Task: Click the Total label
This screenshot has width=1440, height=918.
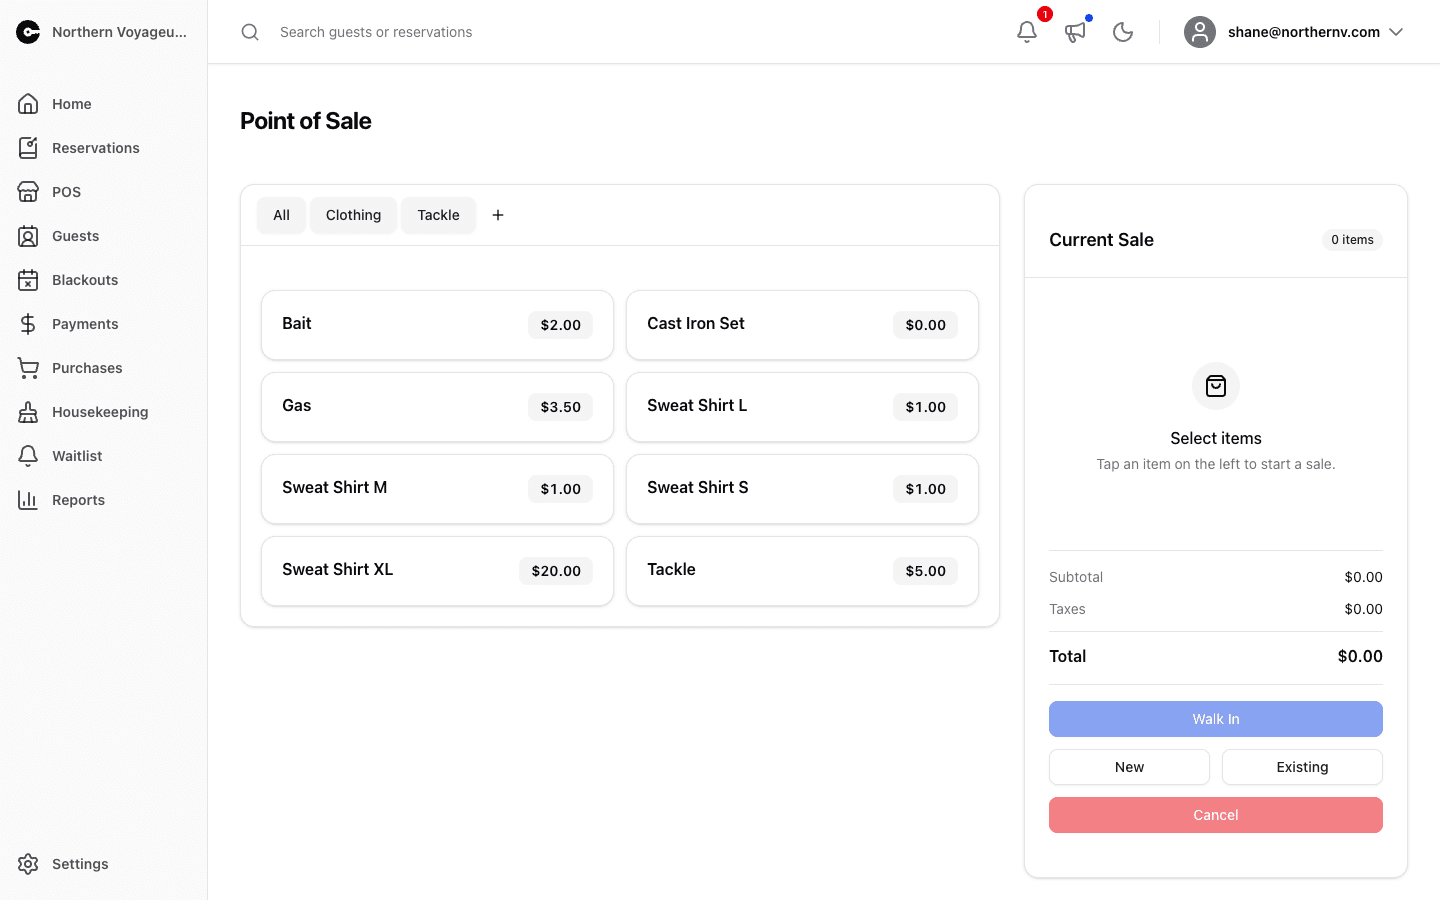Action: point(1067,656)
